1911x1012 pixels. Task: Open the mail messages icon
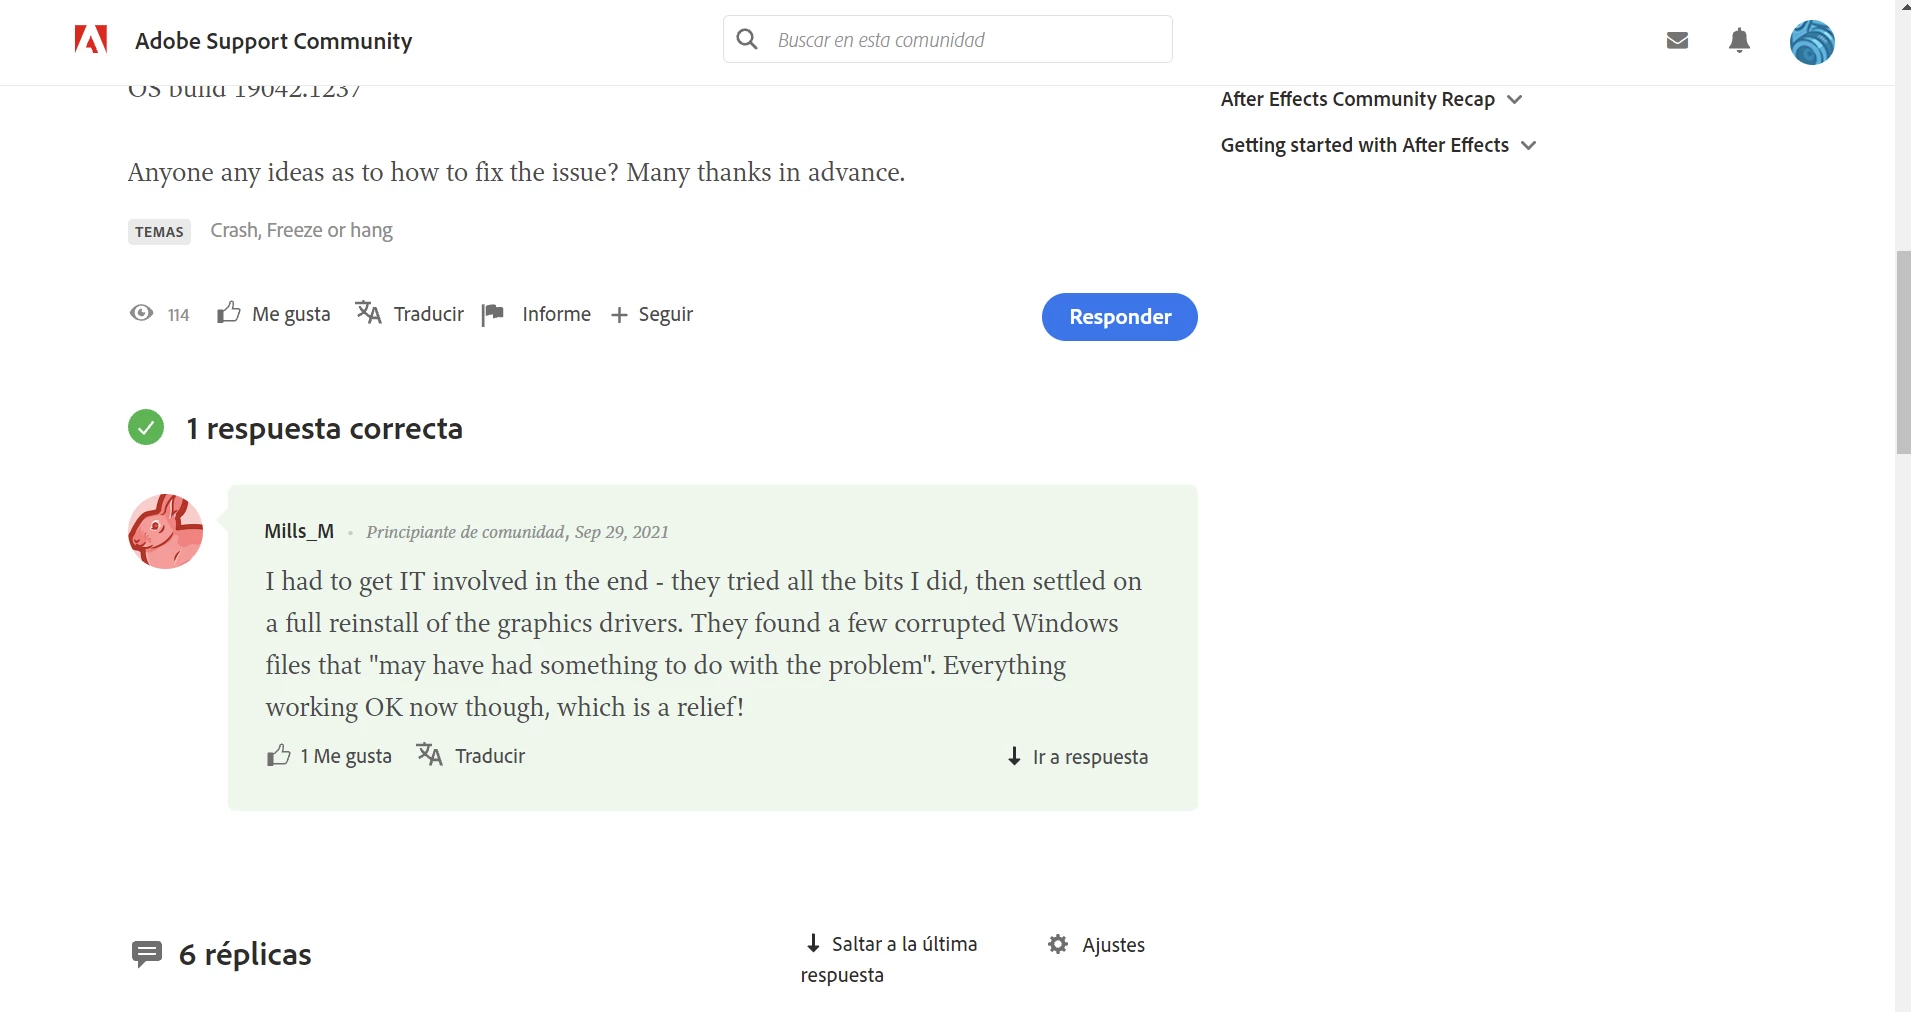coord(1677,40)
